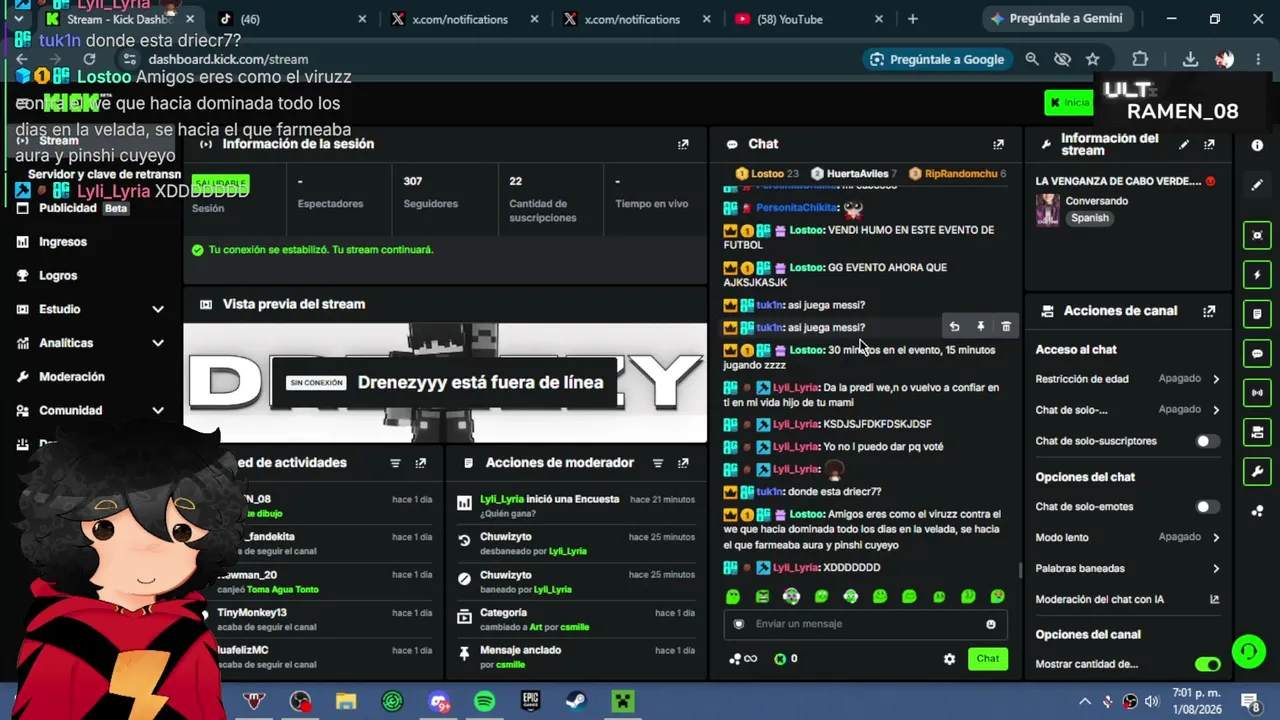Click the broadcast signal icon in right rail
The width and height of the screenshot is (1280, 720).
(1257, 393)
